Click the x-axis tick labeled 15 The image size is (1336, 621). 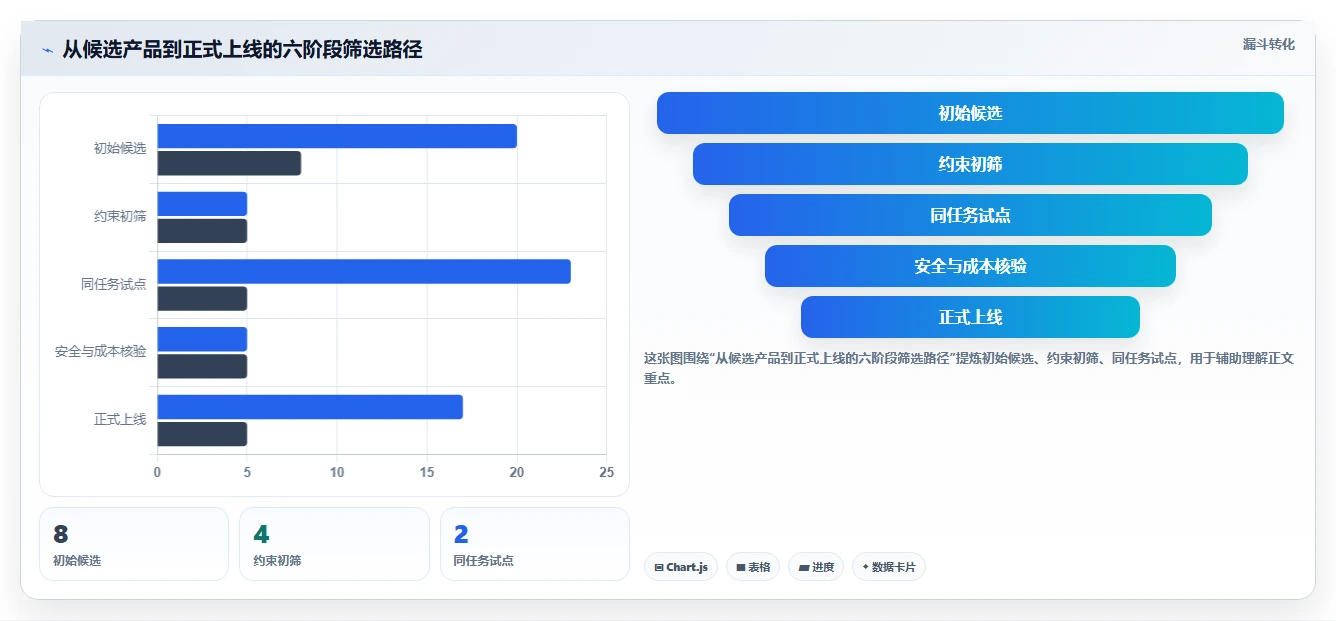tap(427, 472)
